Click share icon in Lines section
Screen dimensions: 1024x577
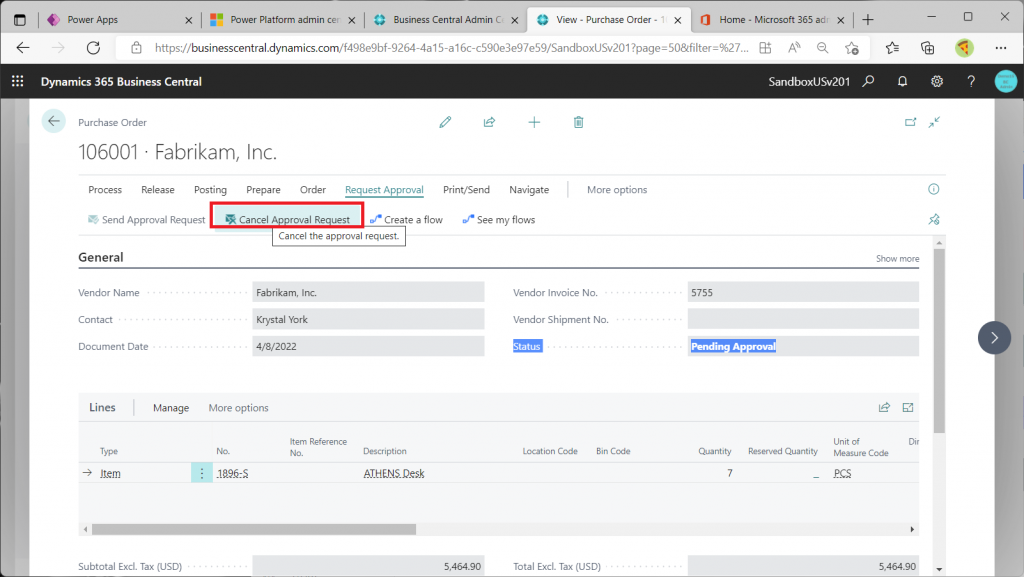[x=884, y=407]
